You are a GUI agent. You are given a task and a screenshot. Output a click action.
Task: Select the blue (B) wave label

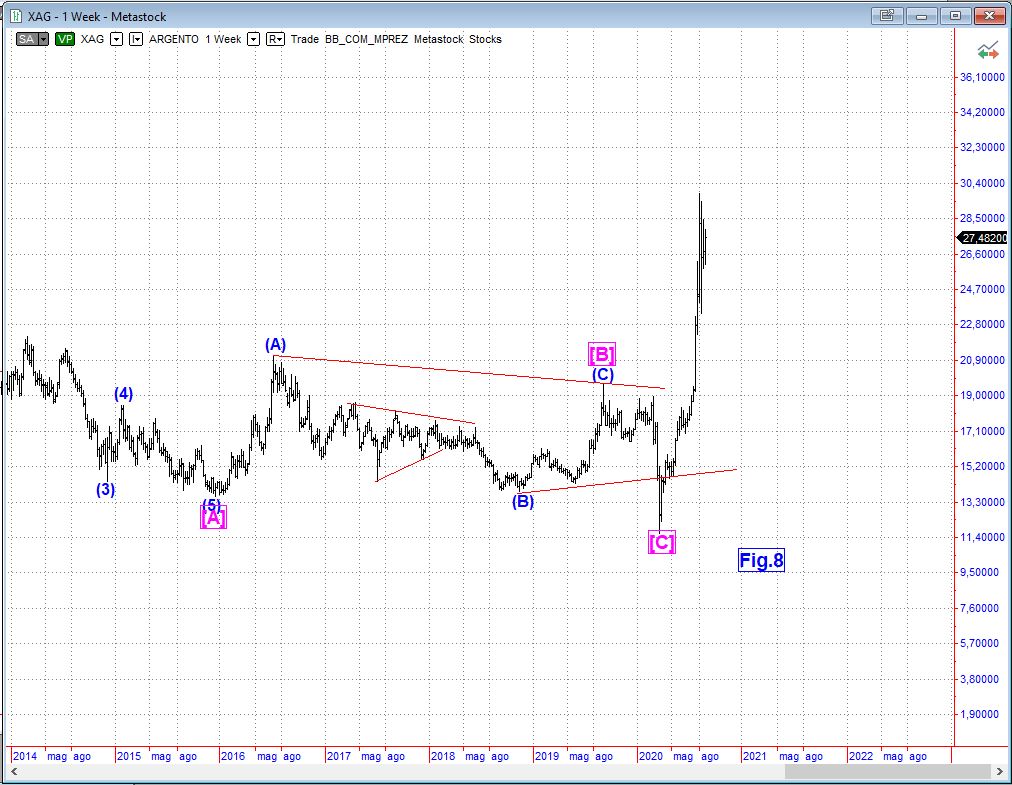pos(523,502)
